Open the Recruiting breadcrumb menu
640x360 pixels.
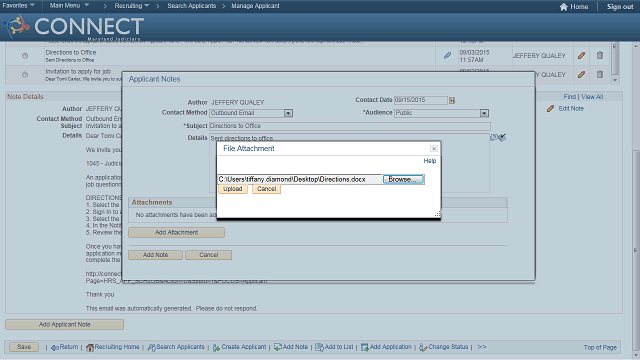click(131, 6)
